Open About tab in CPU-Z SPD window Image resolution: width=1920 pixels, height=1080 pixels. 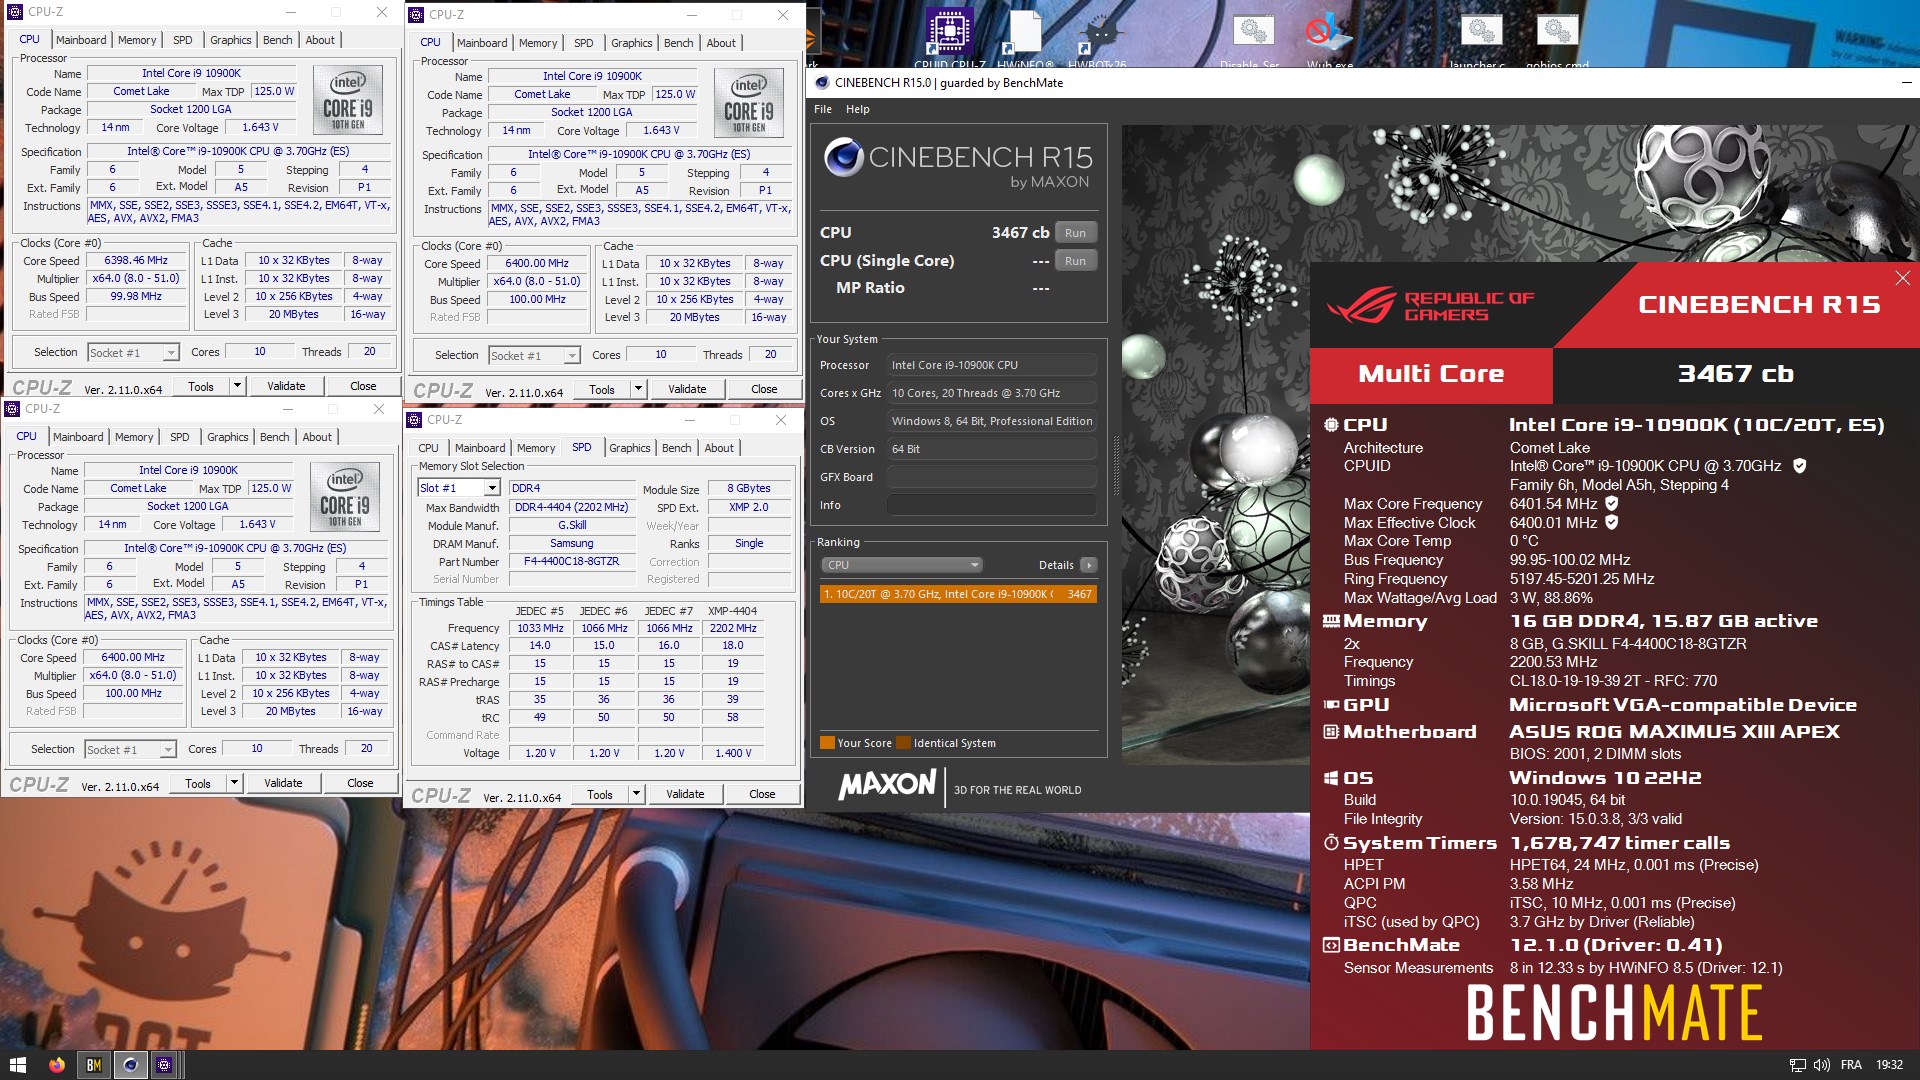coord(719,448)
